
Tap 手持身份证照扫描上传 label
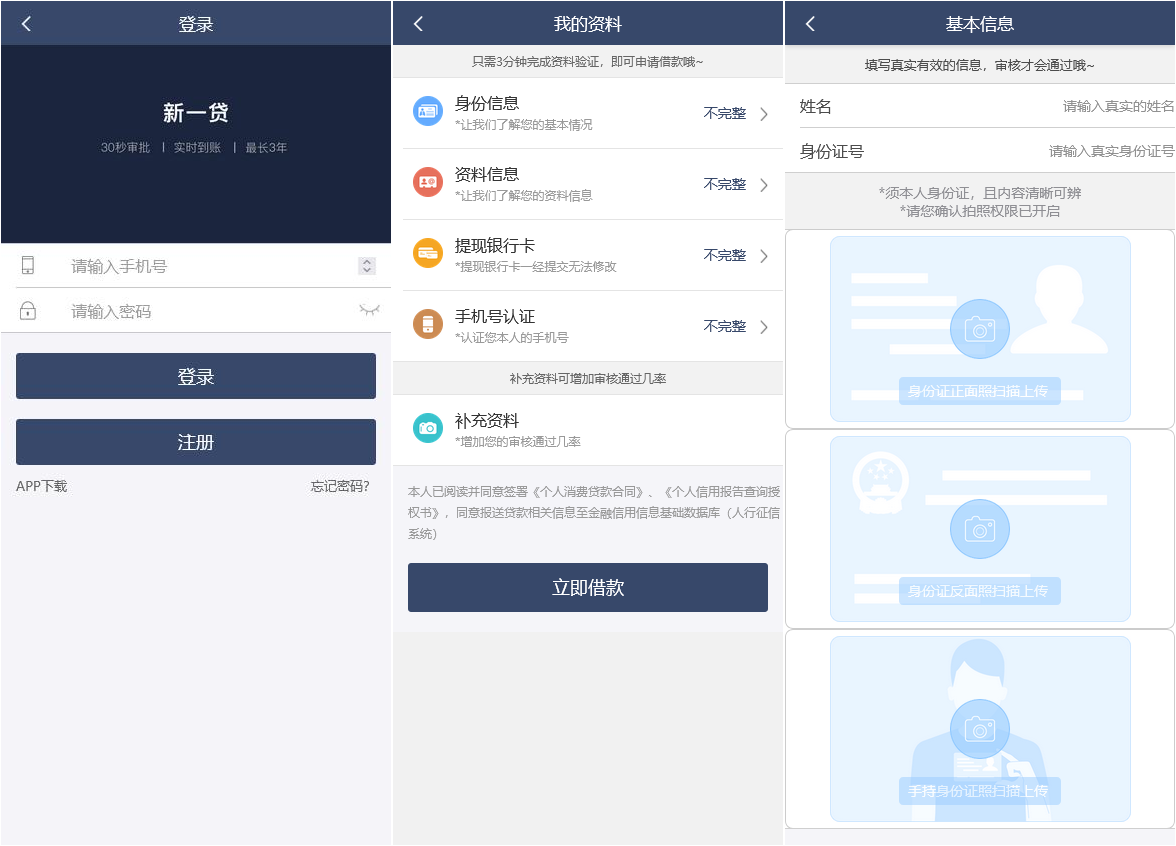(980, 791)
